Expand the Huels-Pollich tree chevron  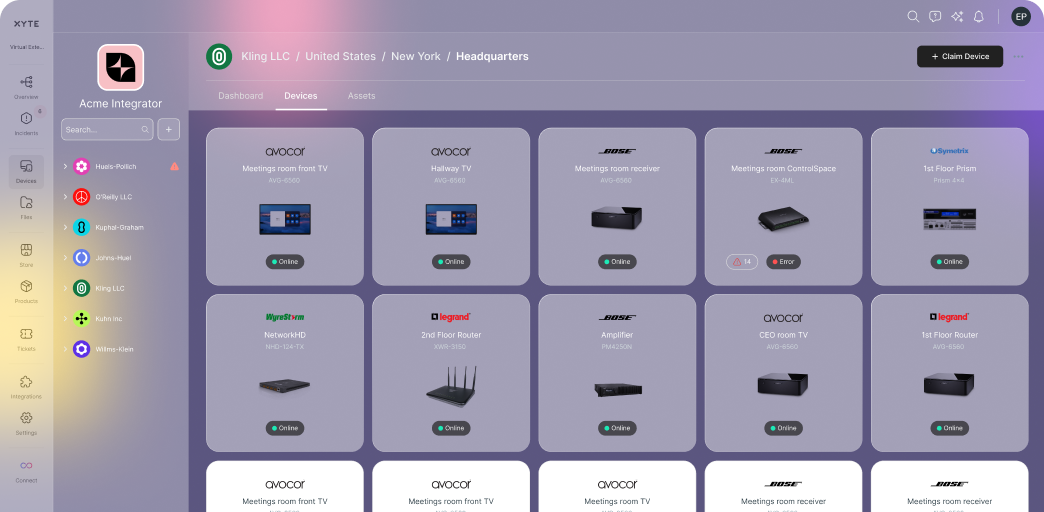tap(65, 166)
